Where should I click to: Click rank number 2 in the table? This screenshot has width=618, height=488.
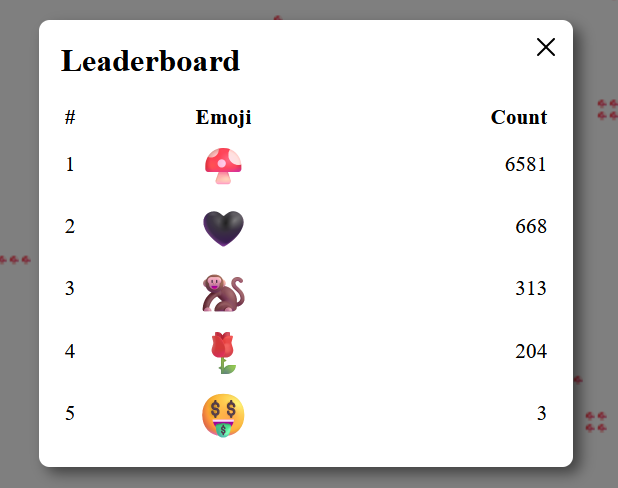point(70,227)
